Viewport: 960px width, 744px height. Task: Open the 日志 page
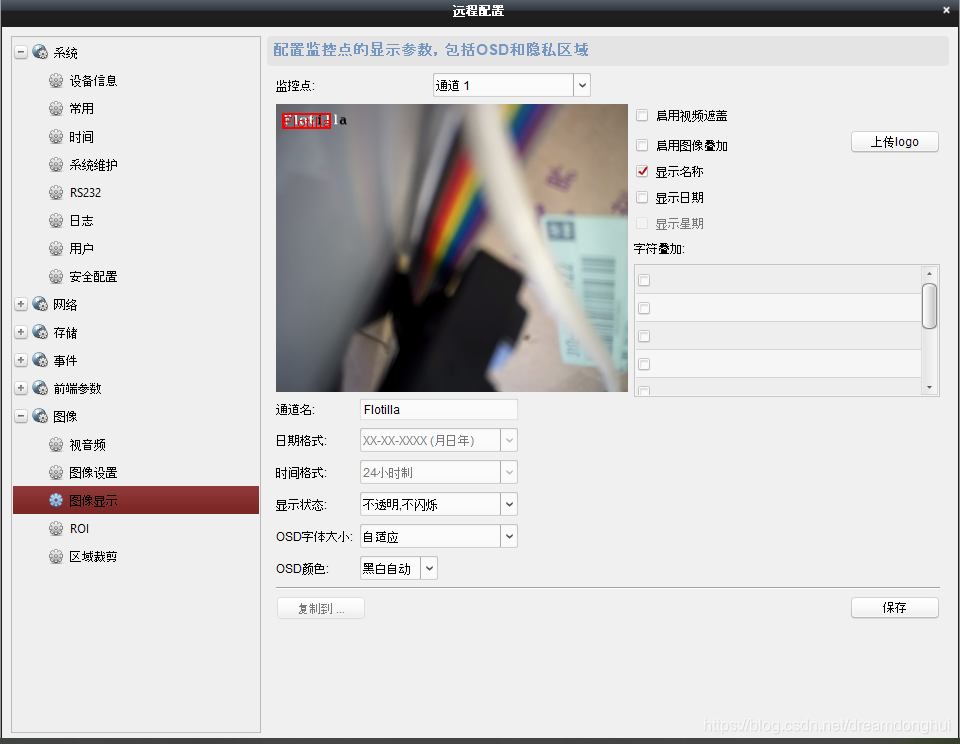click(x=81, y=221)
